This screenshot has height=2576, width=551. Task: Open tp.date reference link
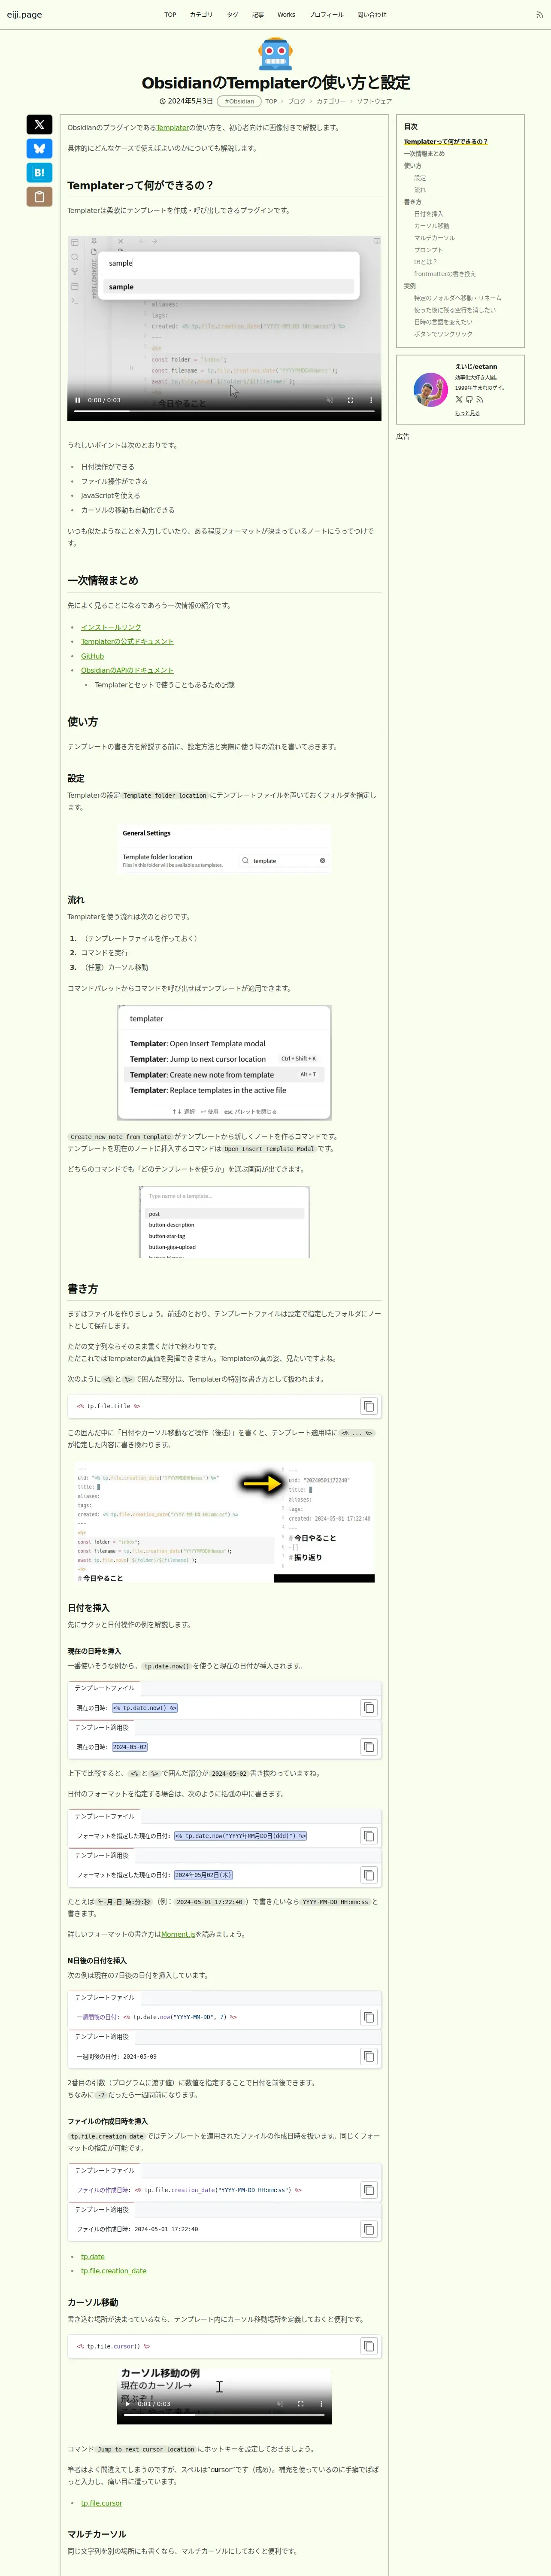pos(93,2257)
